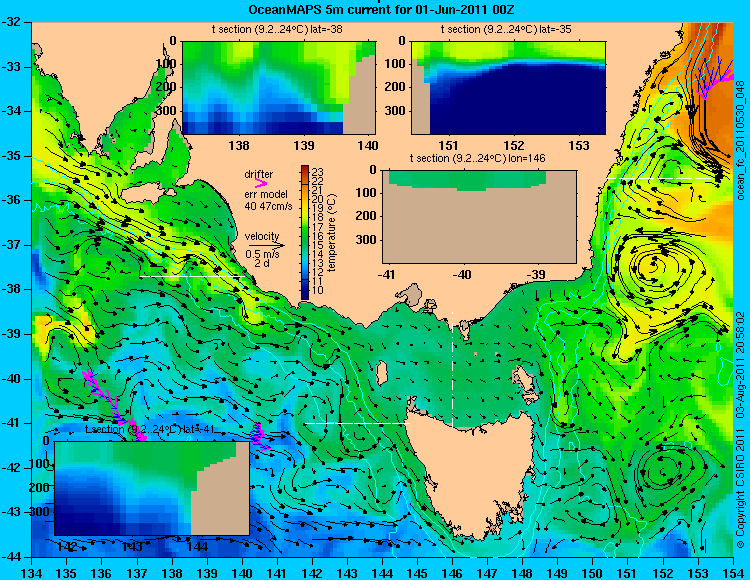This screenshot has width=750, height=580.
Task: Click the 'velocity' legend label
Action: tap(262, 236)
